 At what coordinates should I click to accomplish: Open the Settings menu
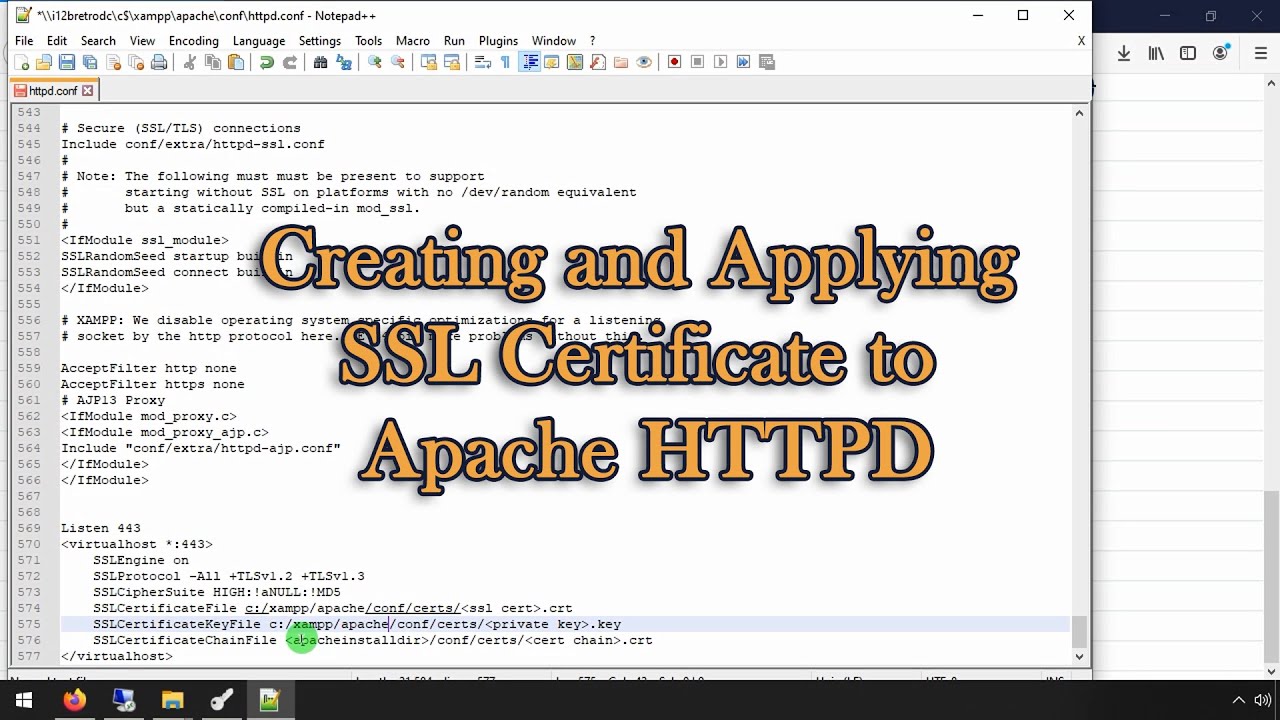click(x=320, y=41)
